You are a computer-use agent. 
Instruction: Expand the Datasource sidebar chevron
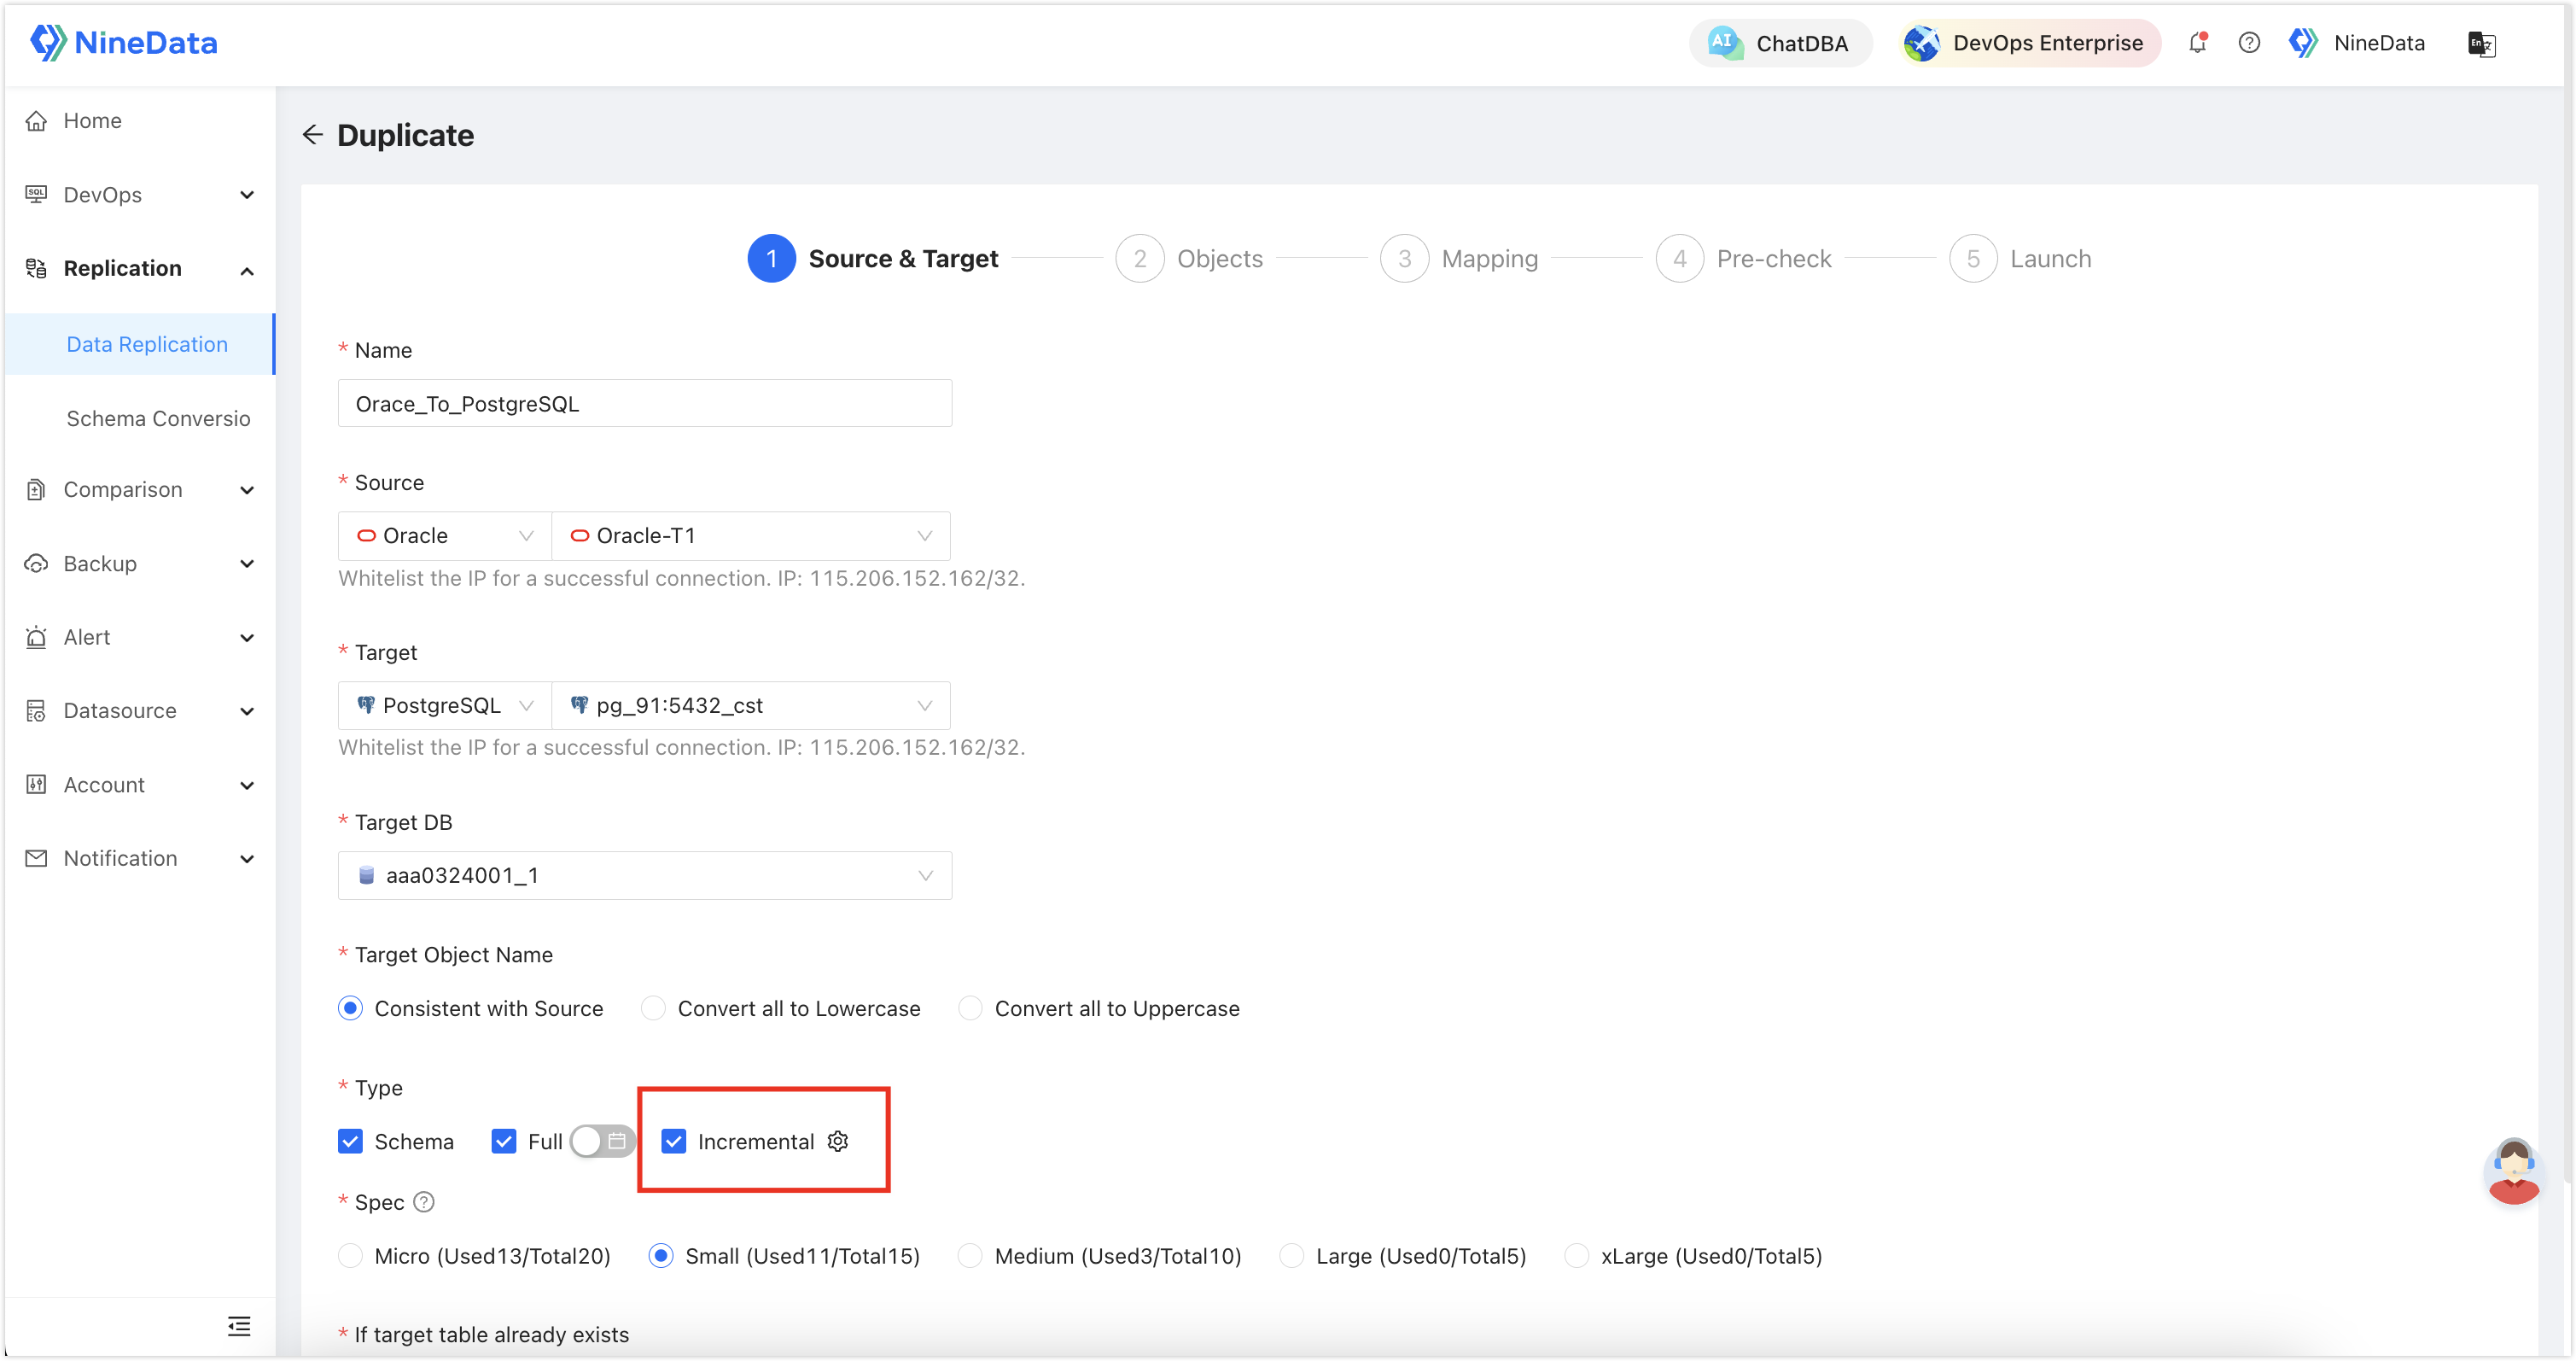point(247,712)
